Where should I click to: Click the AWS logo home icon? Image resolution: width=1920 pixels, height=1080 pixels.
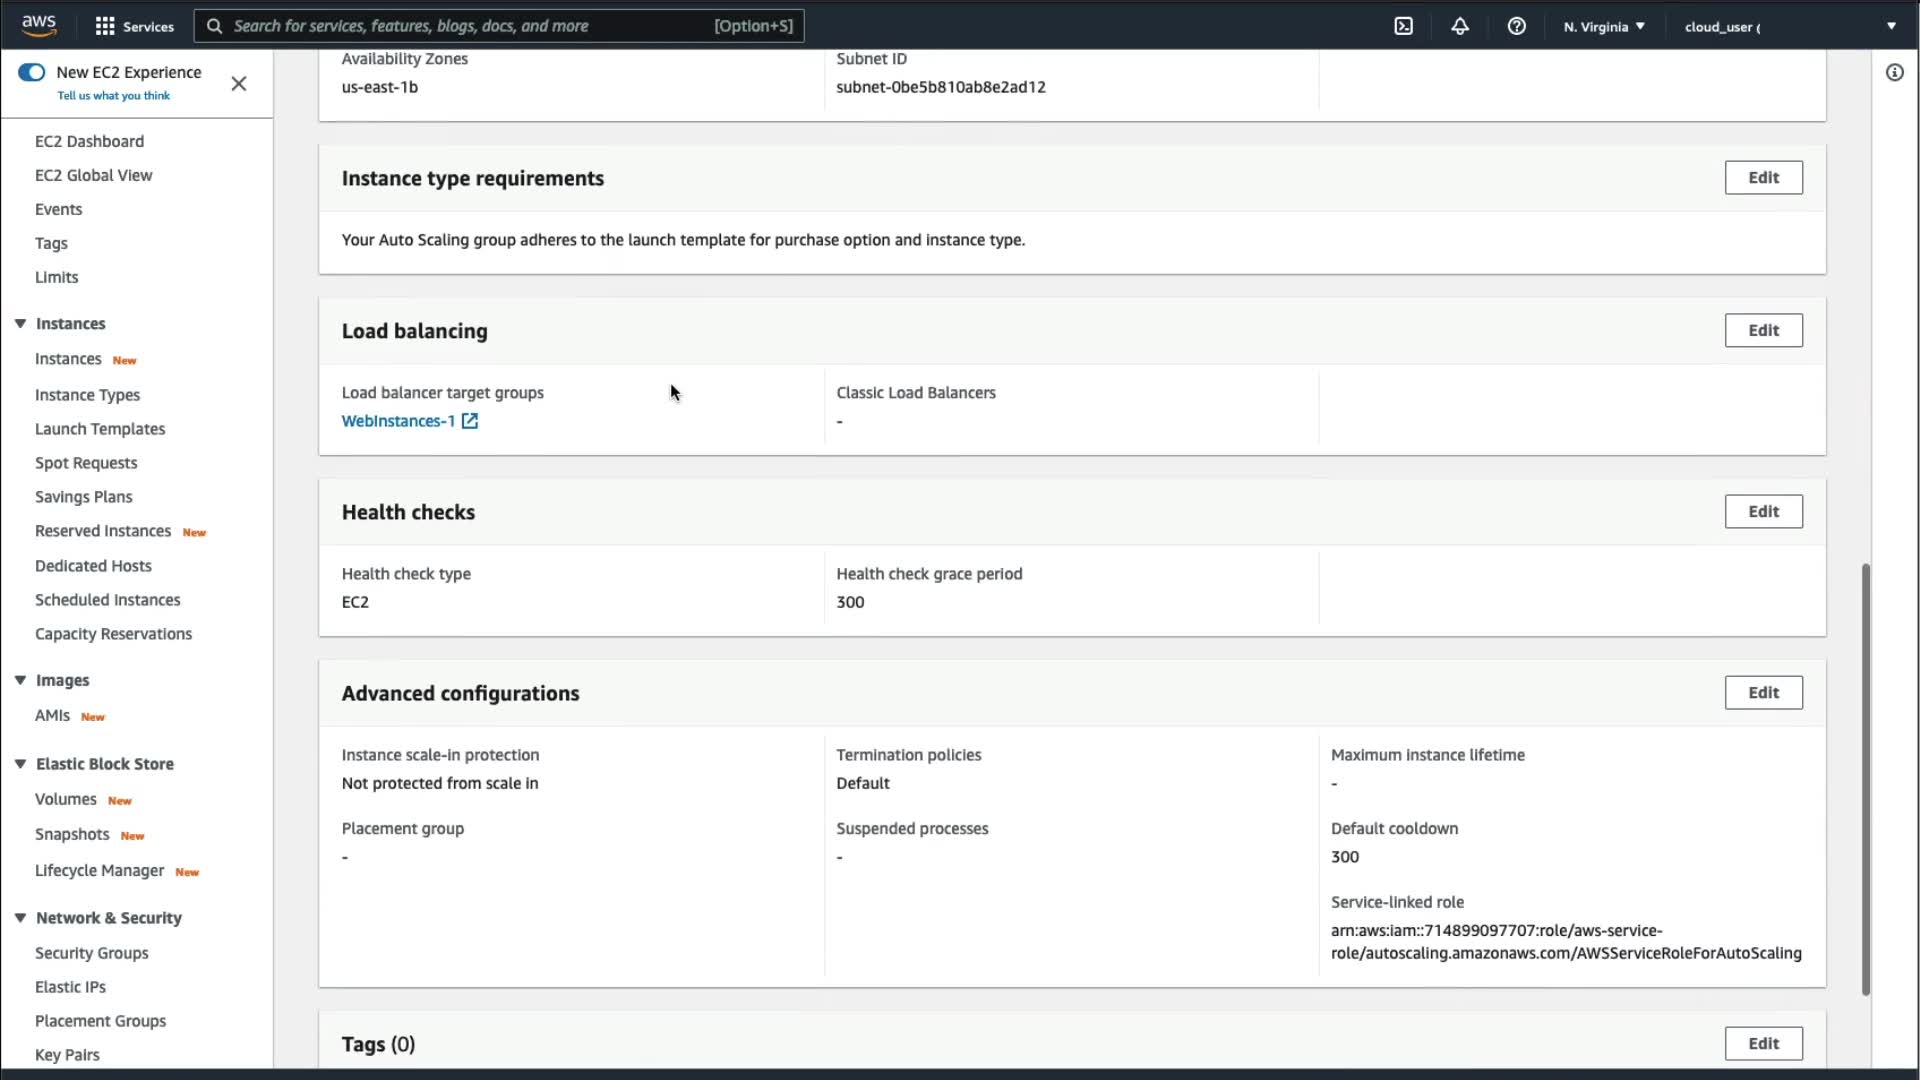(x=39, y=25)
